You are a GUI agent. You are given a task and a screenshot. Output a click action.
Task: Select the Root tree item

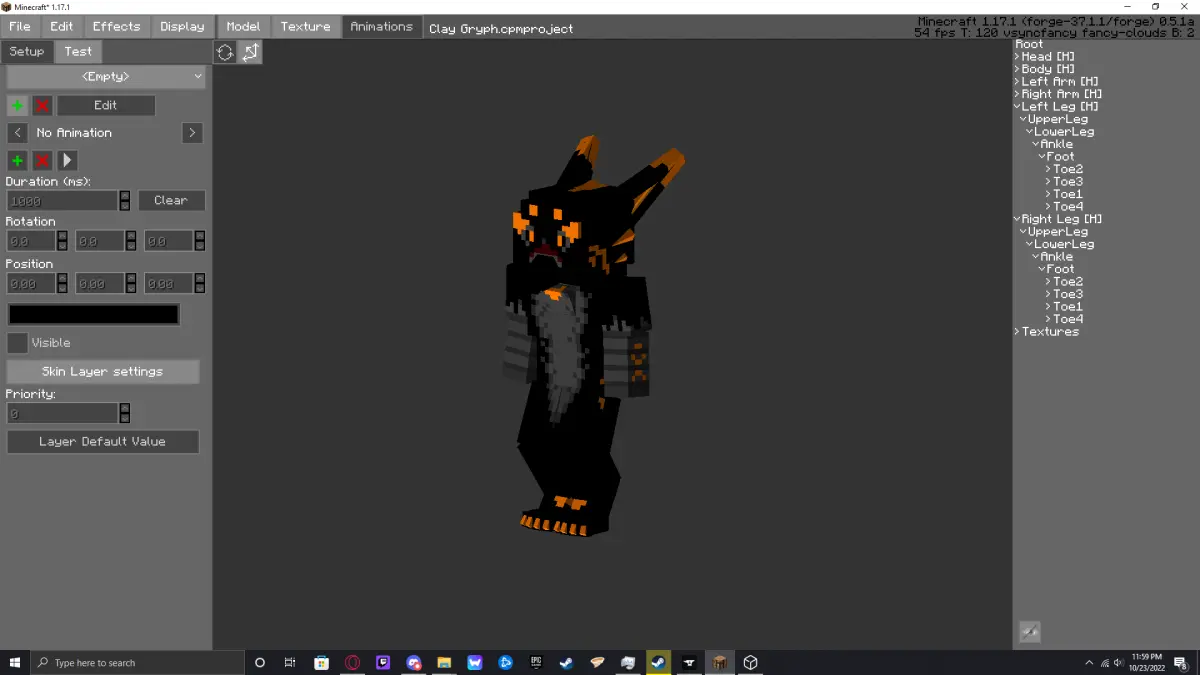click(1029, 44)
